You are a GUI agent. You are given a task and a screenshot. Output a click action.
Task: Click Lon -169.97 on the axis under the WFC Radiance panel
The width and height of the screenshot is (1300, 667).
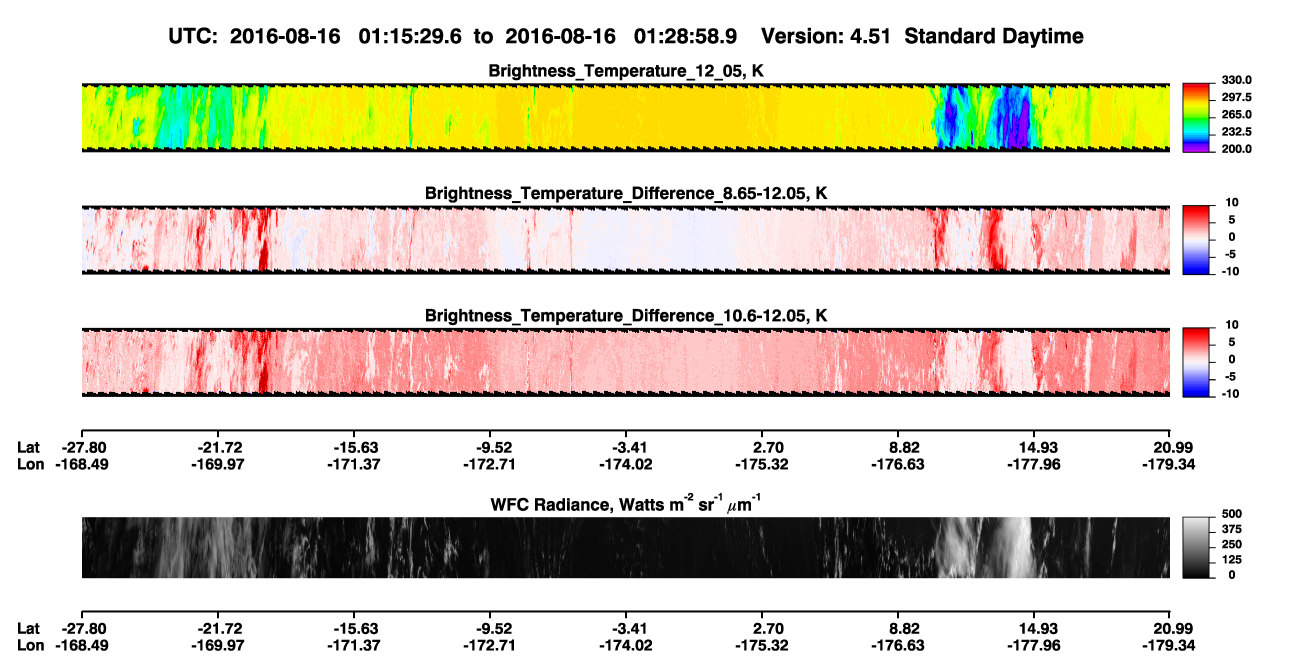click(x=217, y=645)
